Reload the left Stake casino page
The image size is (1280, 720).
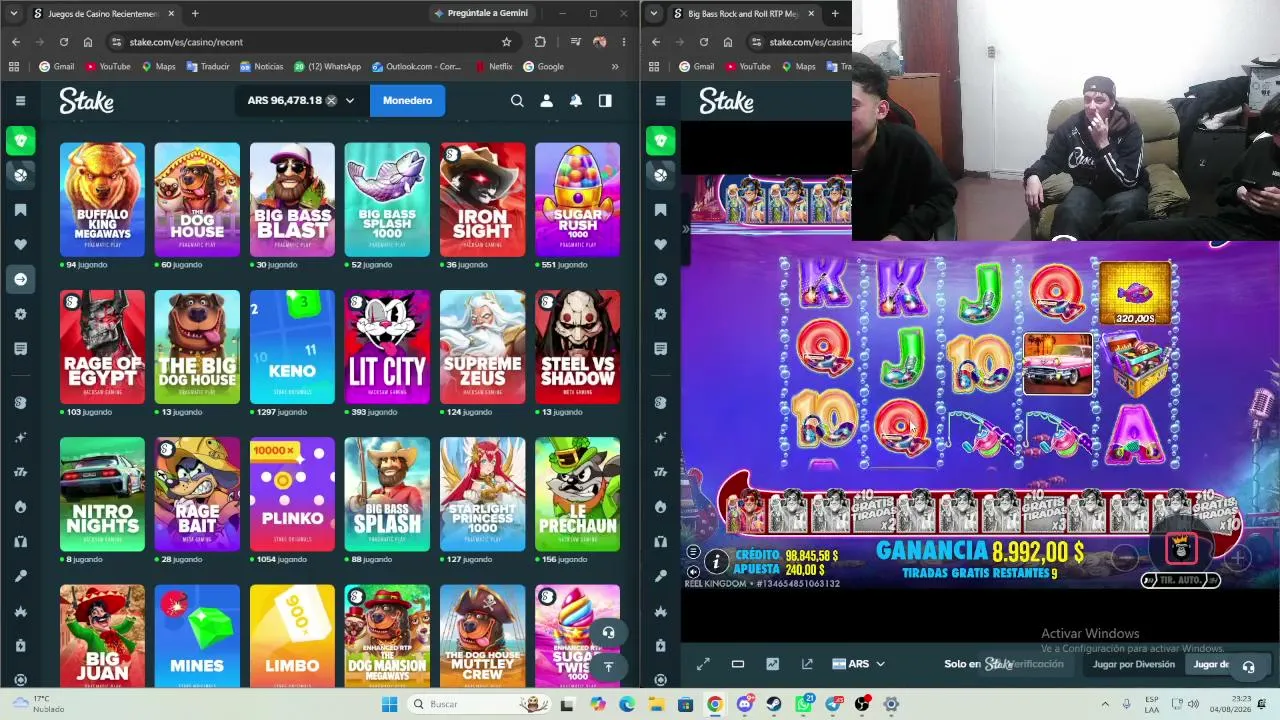click(63, 42)
